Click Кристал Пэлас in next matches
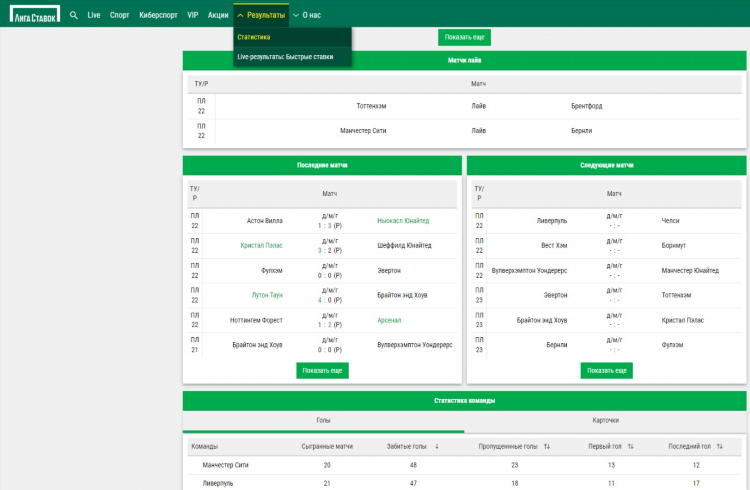This screenshot has width=750, height=490. (683, 320)
